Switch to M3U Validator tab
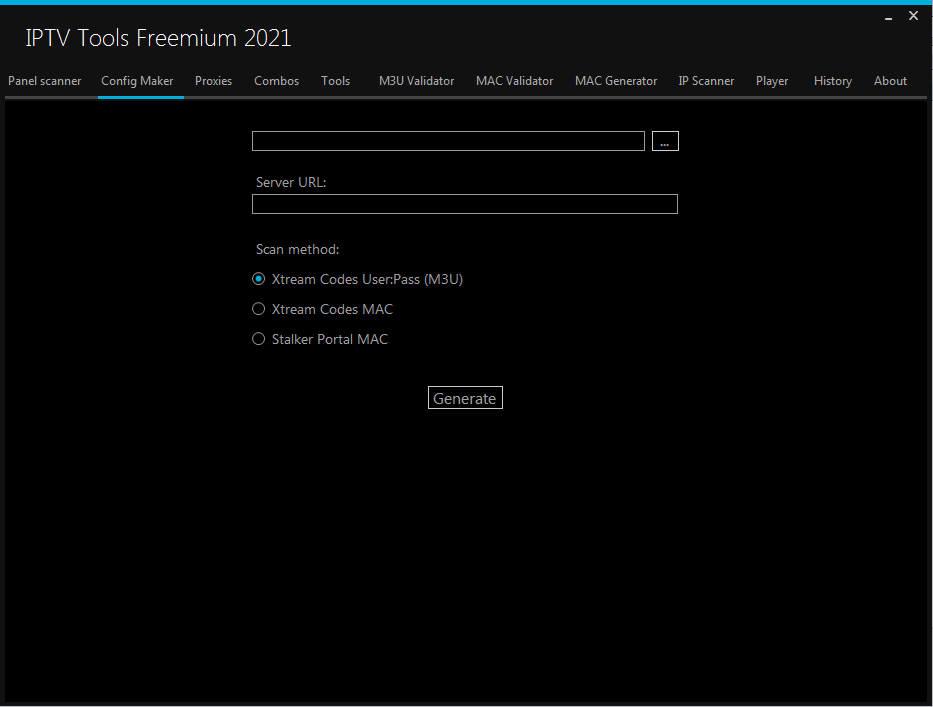Image resolution: width=933 pixels, height=707 pixels. click(417, 81)
